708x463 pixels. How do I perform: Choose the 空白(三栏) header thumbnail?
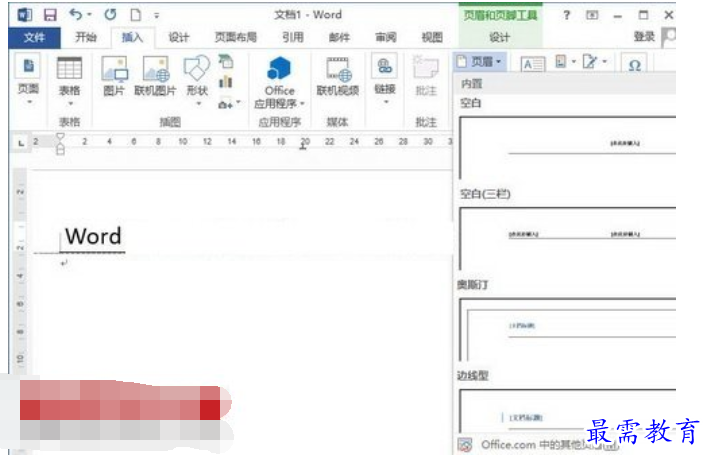coord(568,239)
